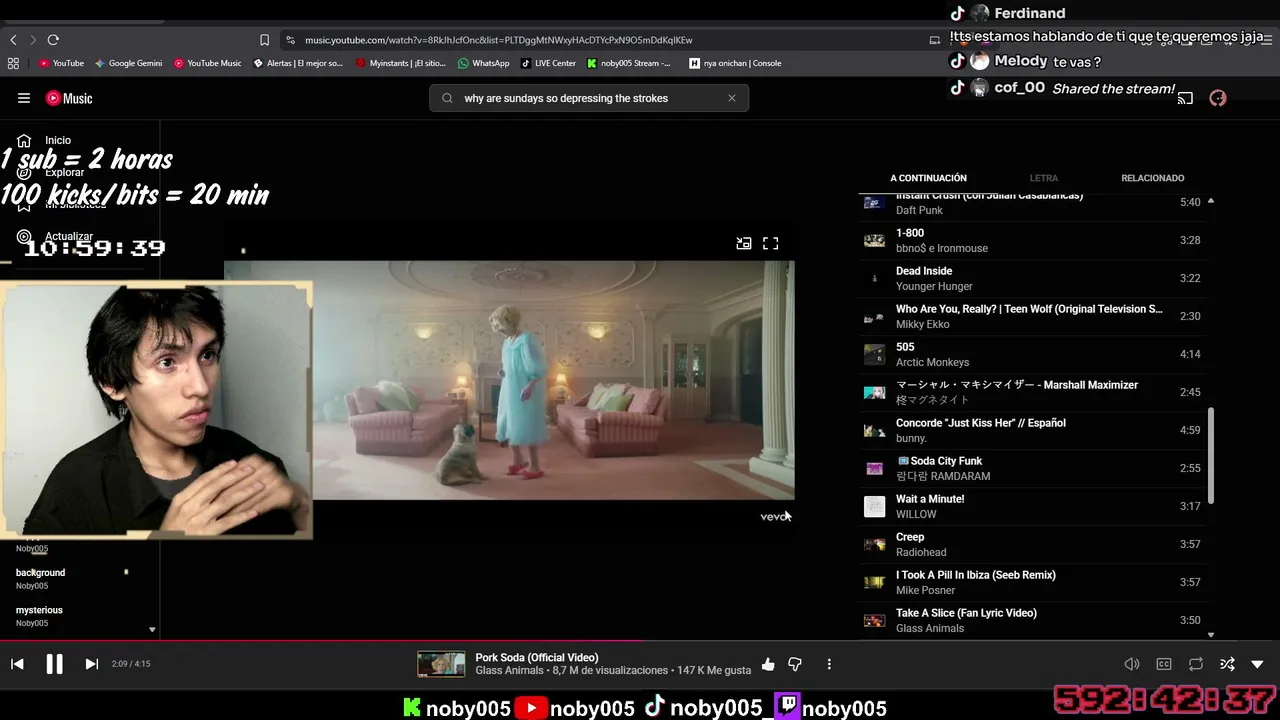The image size is (1280, 720).
Task: Reload the current page
Action: pyautogui.click(x=53, y=40)
